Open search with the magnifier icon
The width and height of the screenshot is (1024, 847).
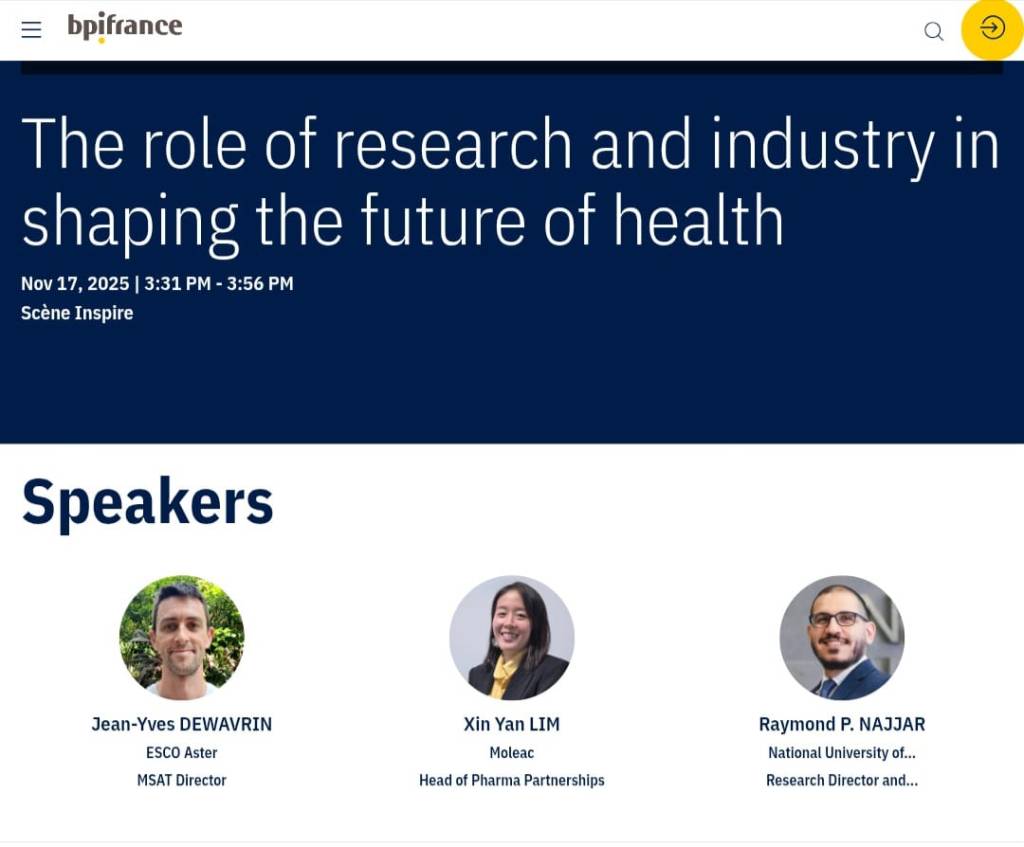point(933,31)
